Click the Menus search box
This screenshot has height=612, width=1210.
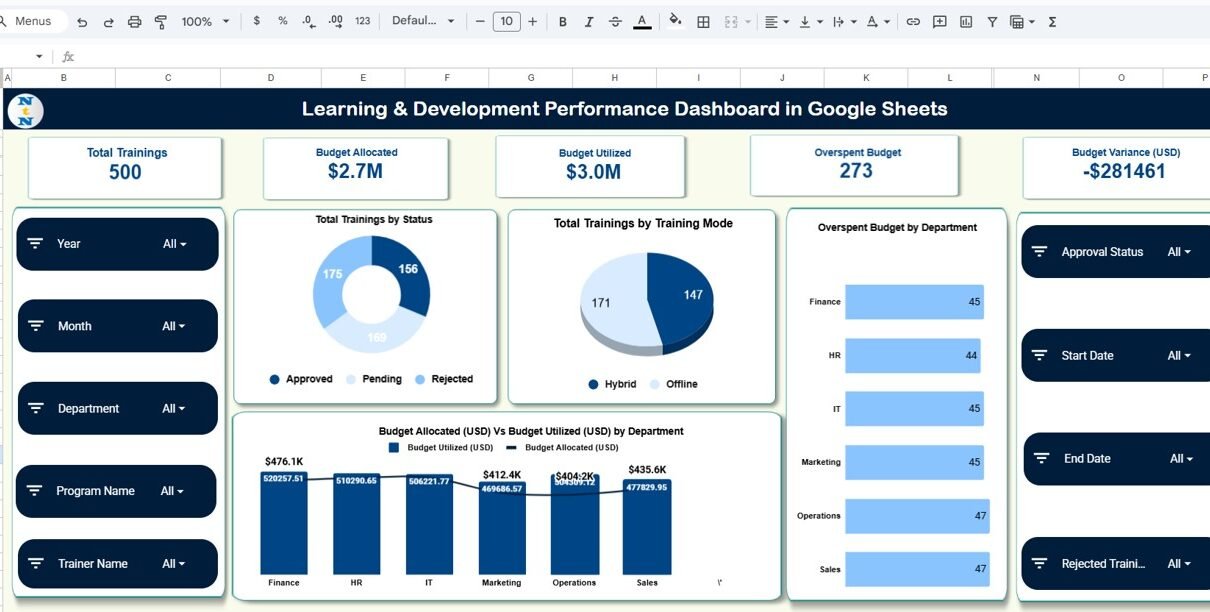click(x=34, y=22)
